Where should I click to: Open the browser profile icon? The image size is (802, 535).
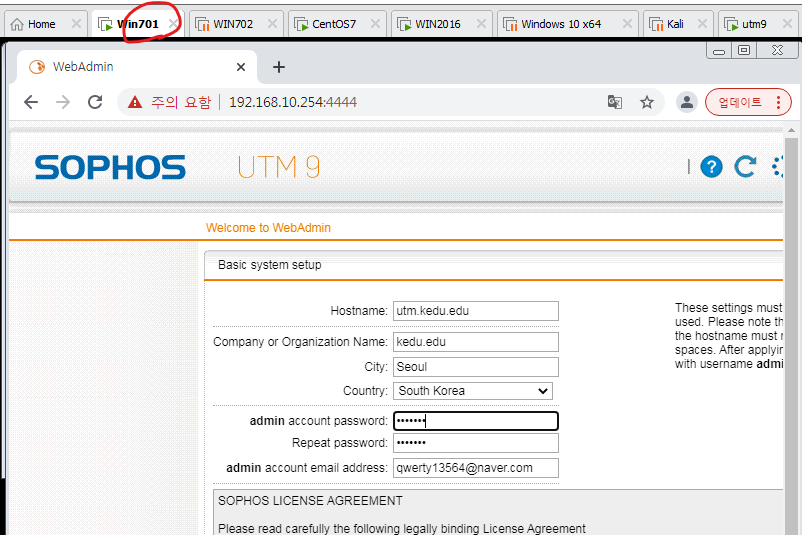[x=687, y=102]
